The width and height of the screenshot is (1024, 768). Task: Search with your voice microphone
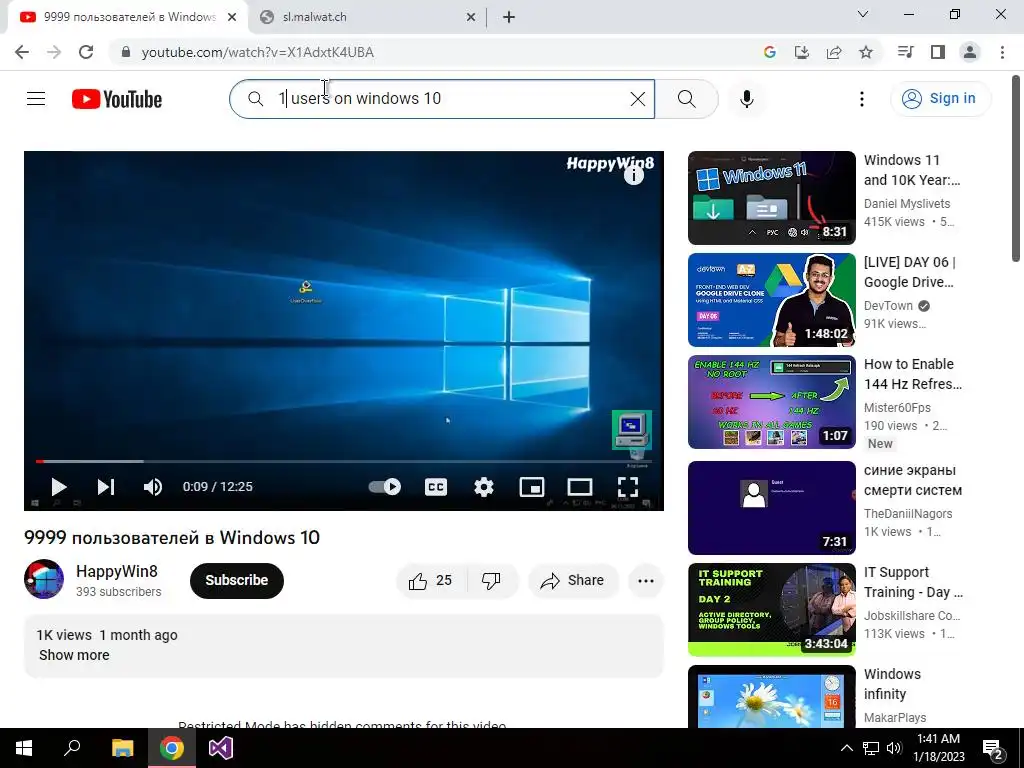pos(746,99)
